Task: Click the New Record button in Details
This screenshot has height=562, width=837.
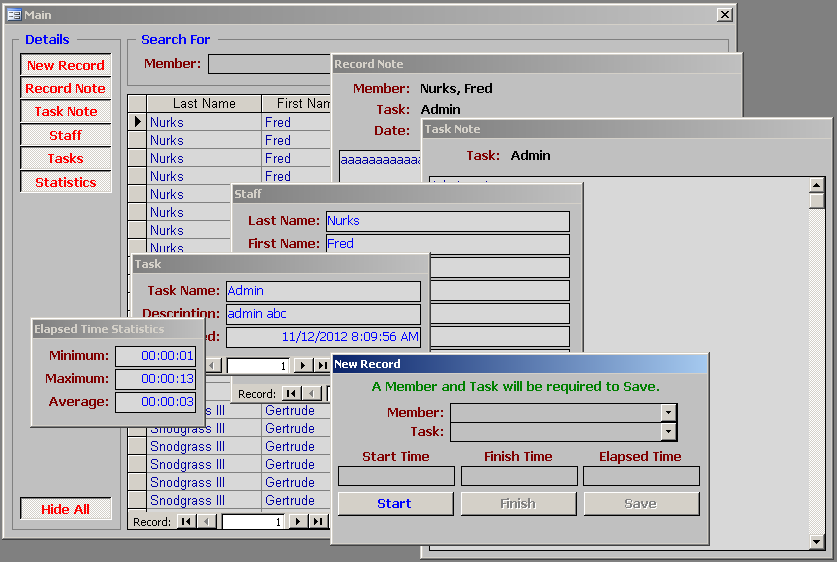Action: pos(66,65)
